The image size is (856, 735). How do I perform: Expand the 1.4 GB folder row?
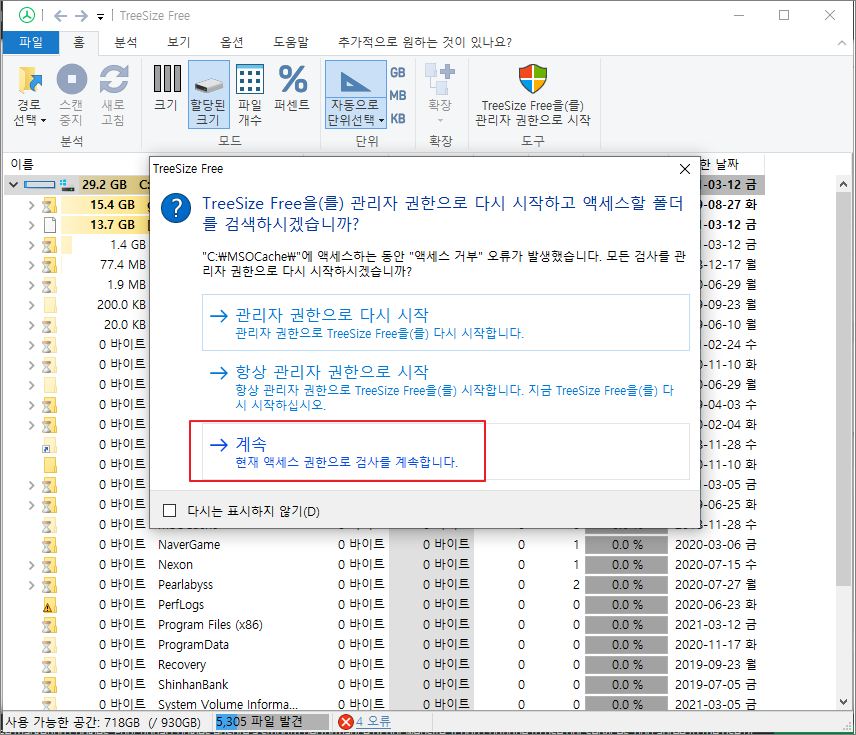click(x=32, y=245)
